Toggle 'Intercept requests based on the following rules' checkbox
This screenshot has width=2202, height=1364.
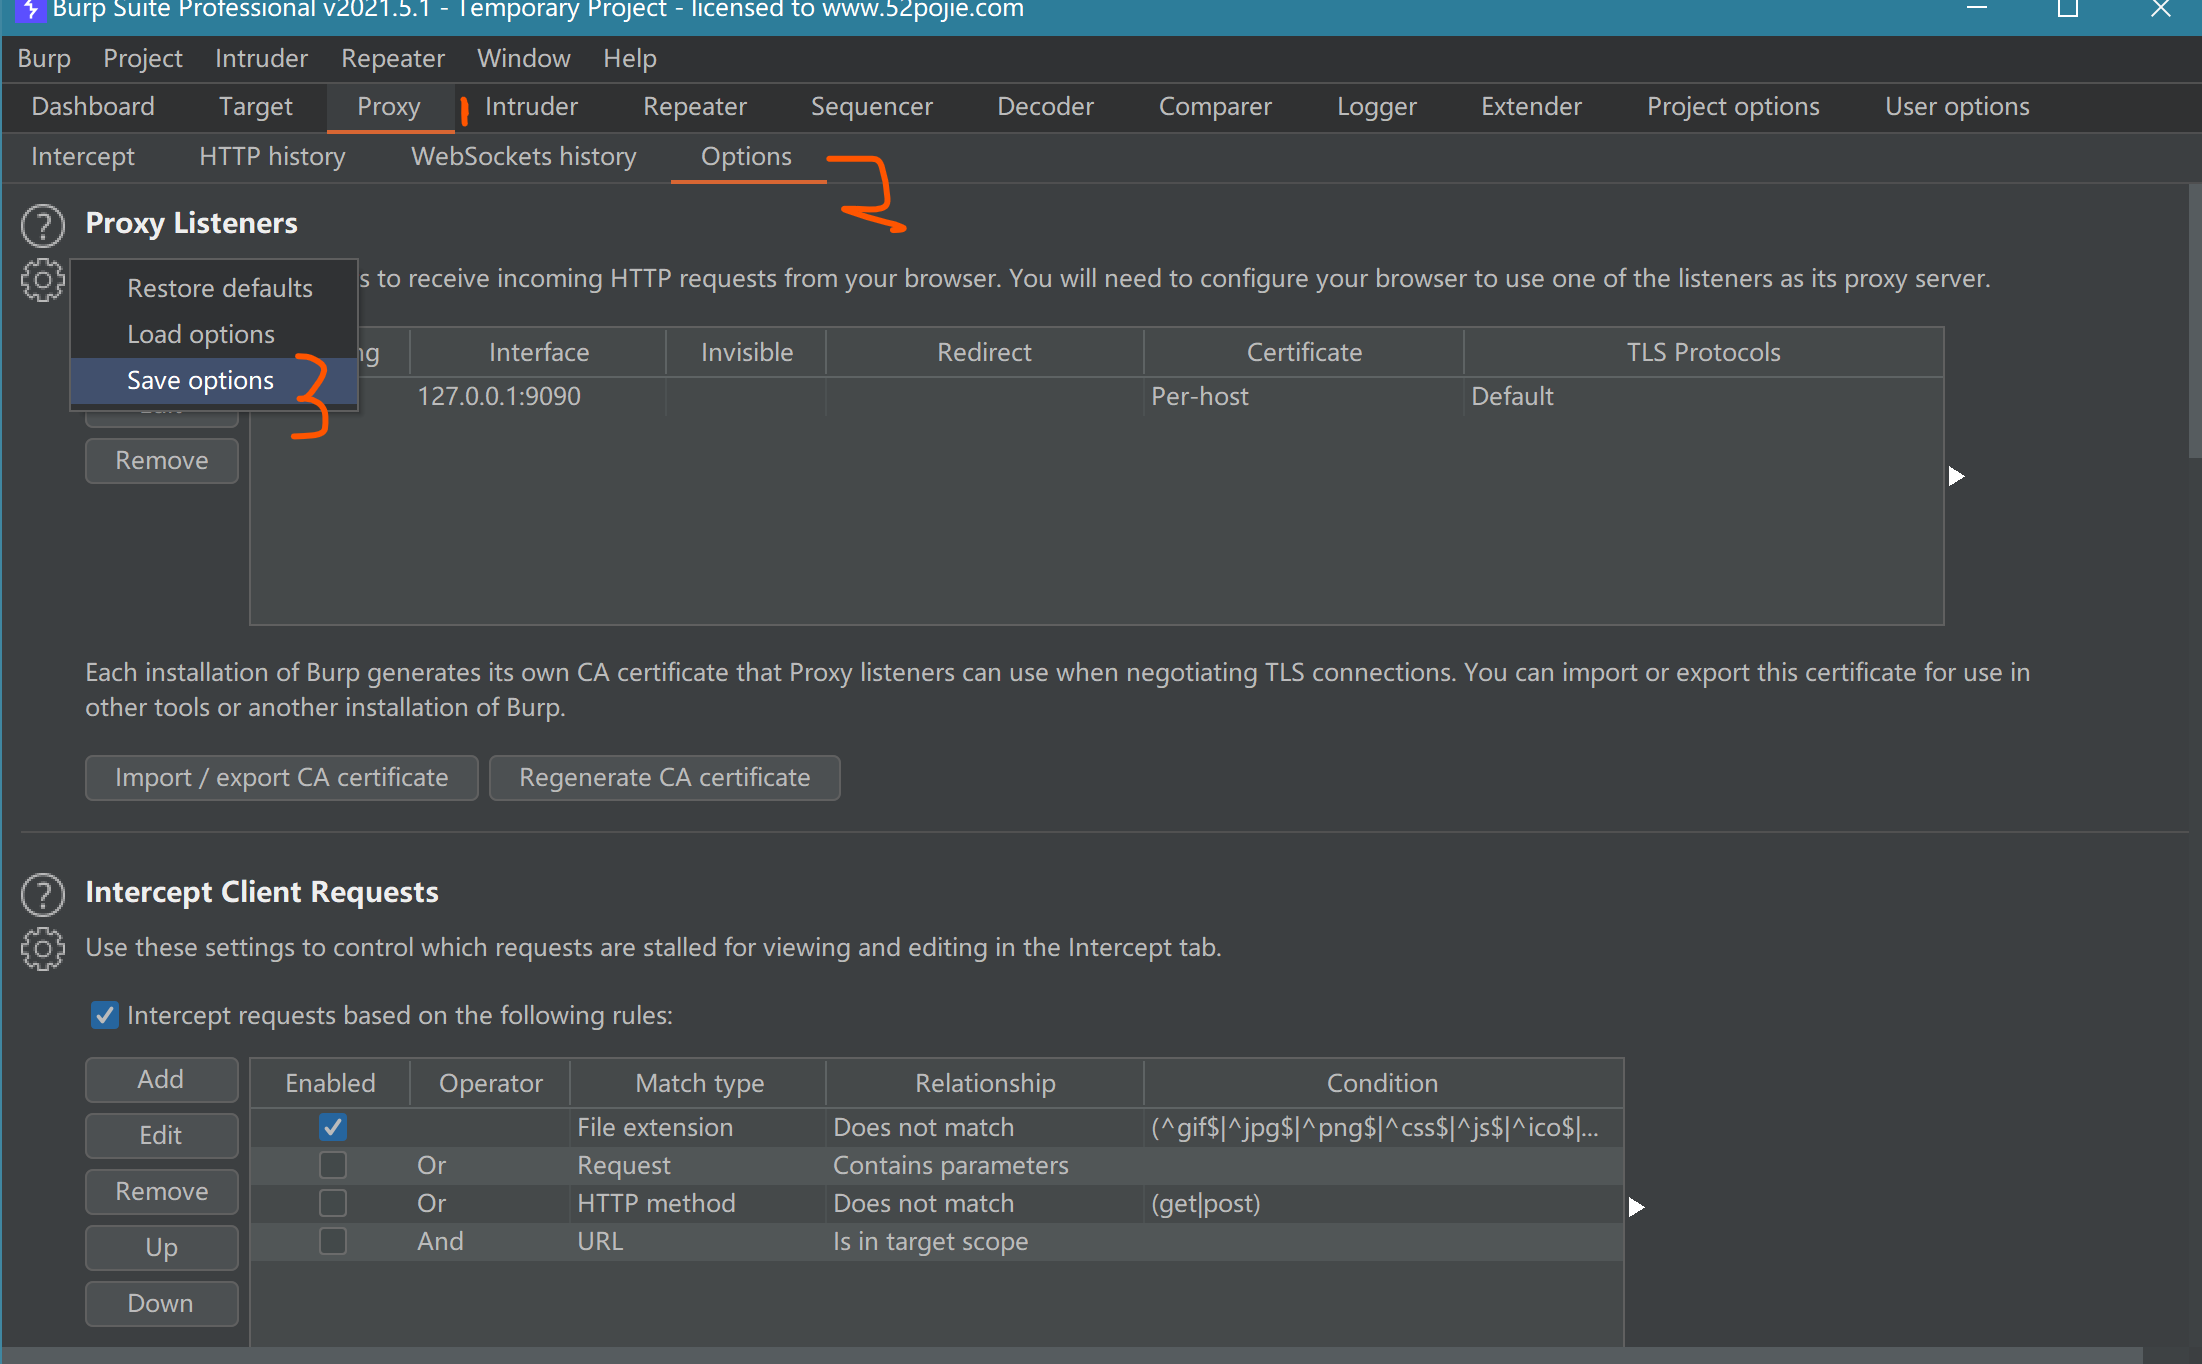coord(104,1015)
